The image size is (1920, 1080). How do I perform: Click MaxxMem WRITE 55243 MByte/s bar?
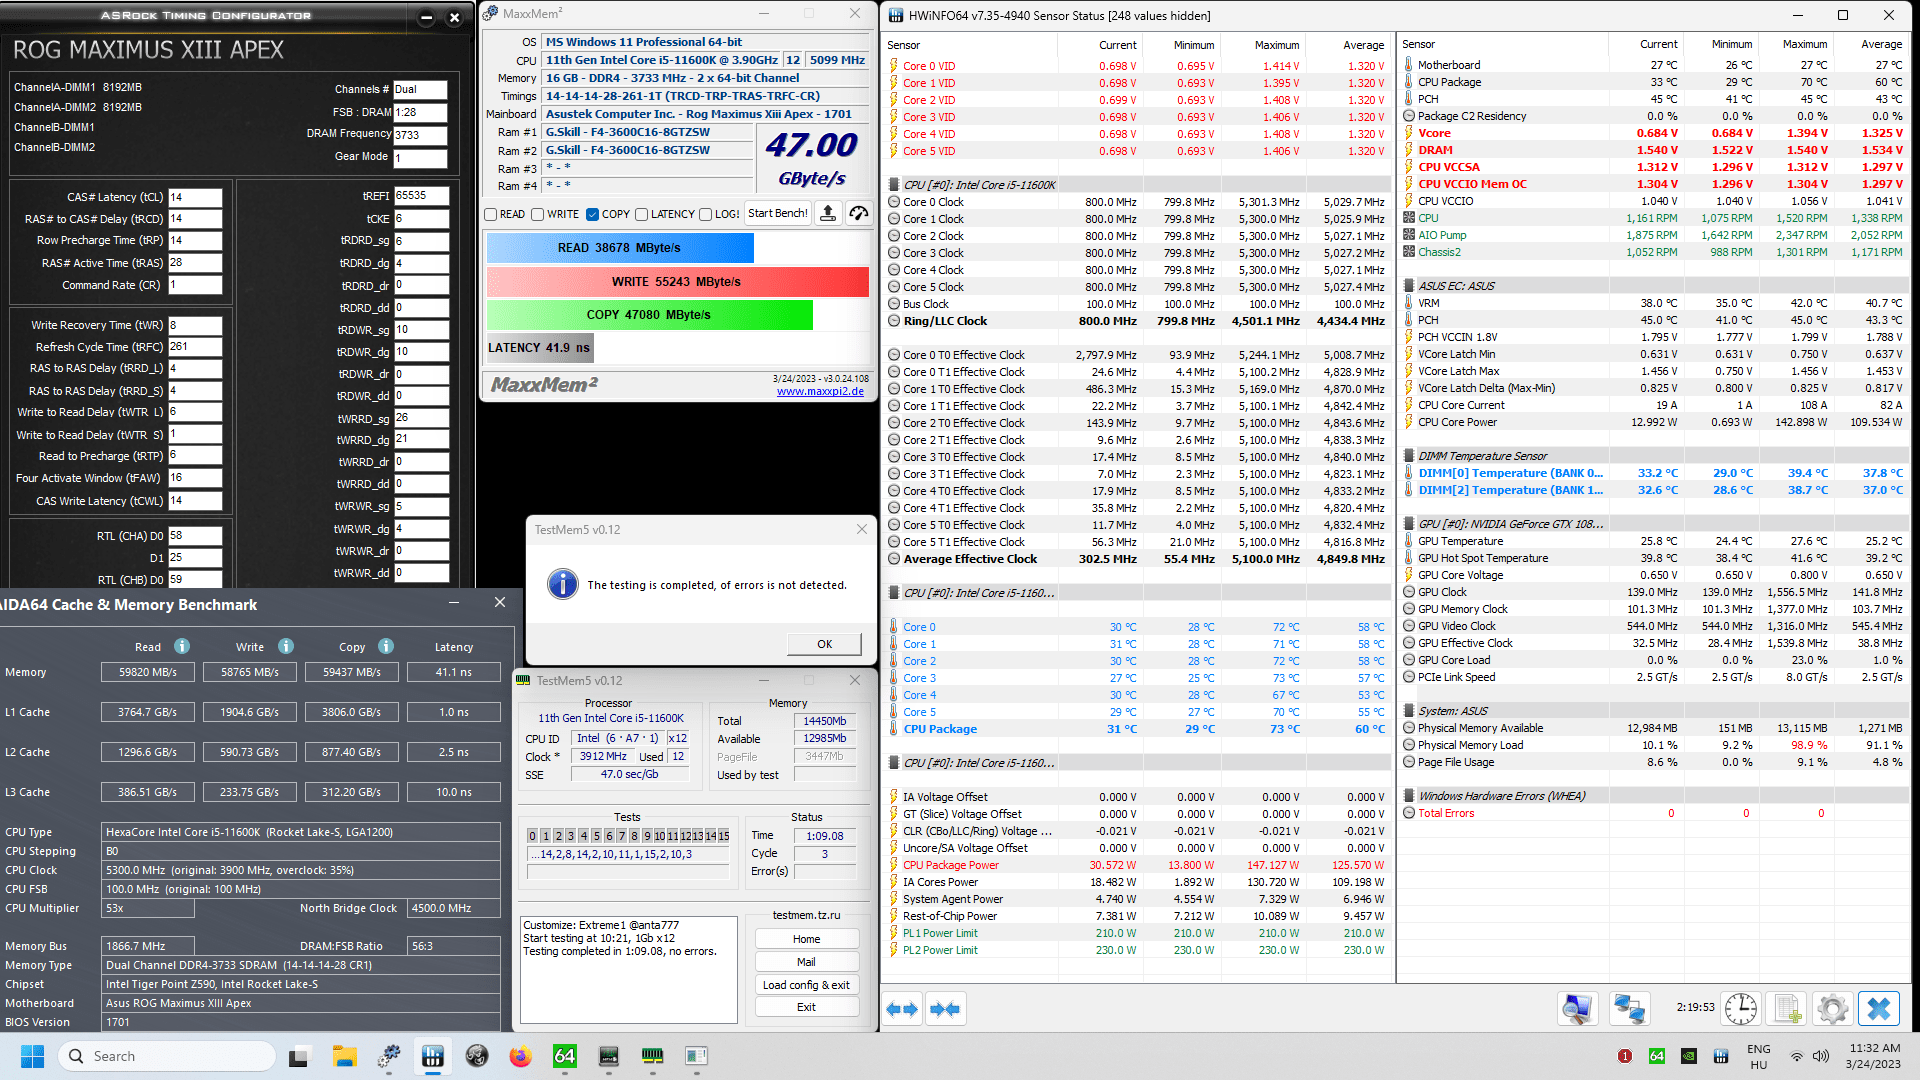(x=677, y=282)
